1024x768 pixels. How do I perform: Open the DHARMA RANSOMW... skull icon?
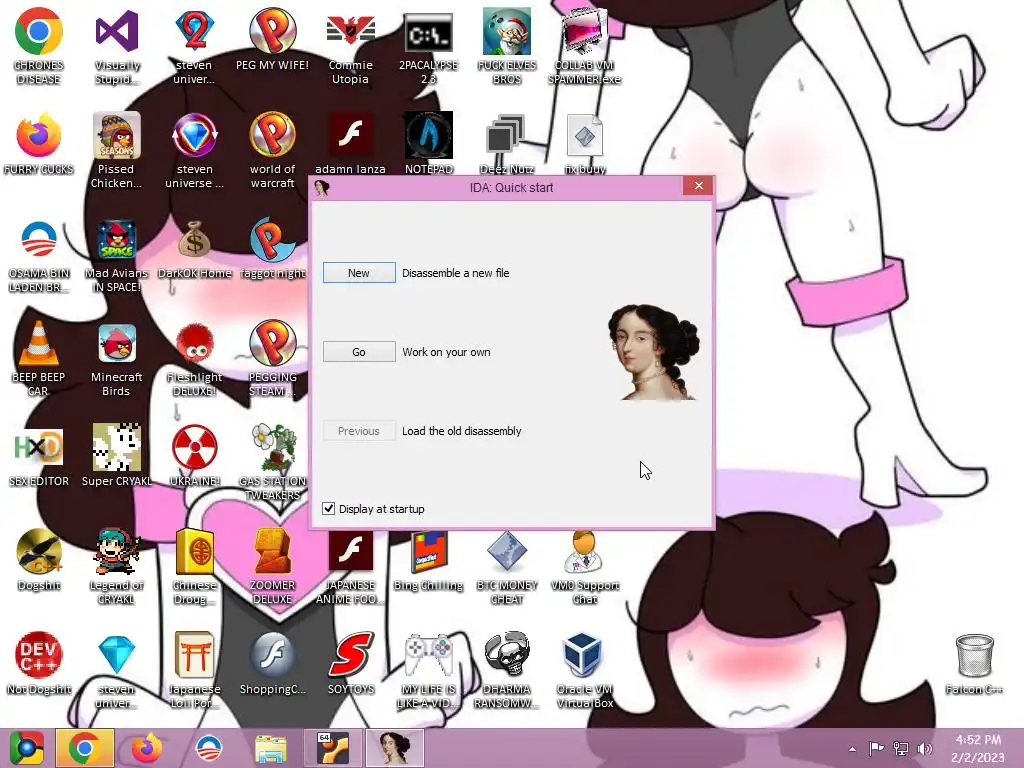tap(507, 669)
